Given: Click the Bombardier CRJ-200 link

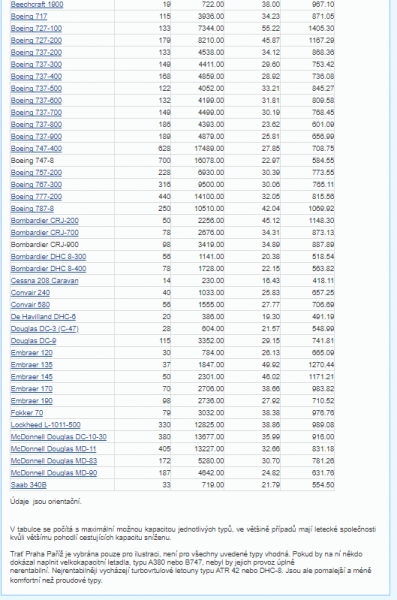Looking at the screenshot, I should (44, 221).
